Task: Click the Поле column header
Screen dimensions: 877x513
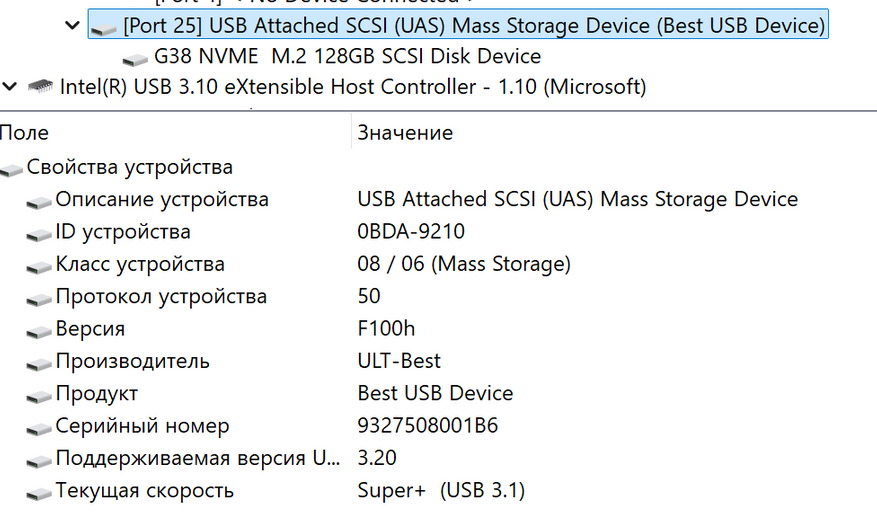Action: click(24, 133)
